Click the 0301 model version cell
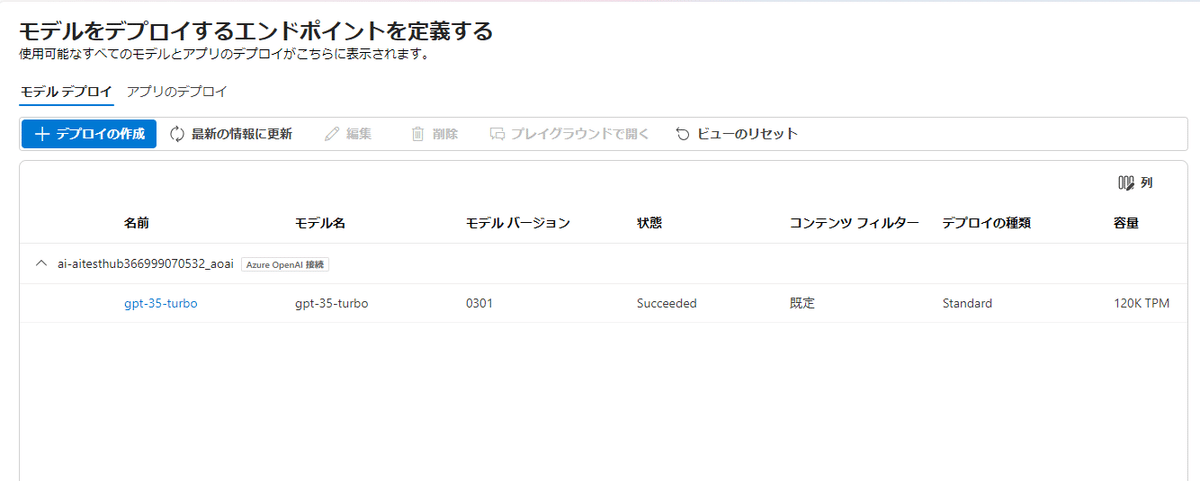The width and height of the screenshot is (1200, 481). pyautogui.click(x=480, y=303)
